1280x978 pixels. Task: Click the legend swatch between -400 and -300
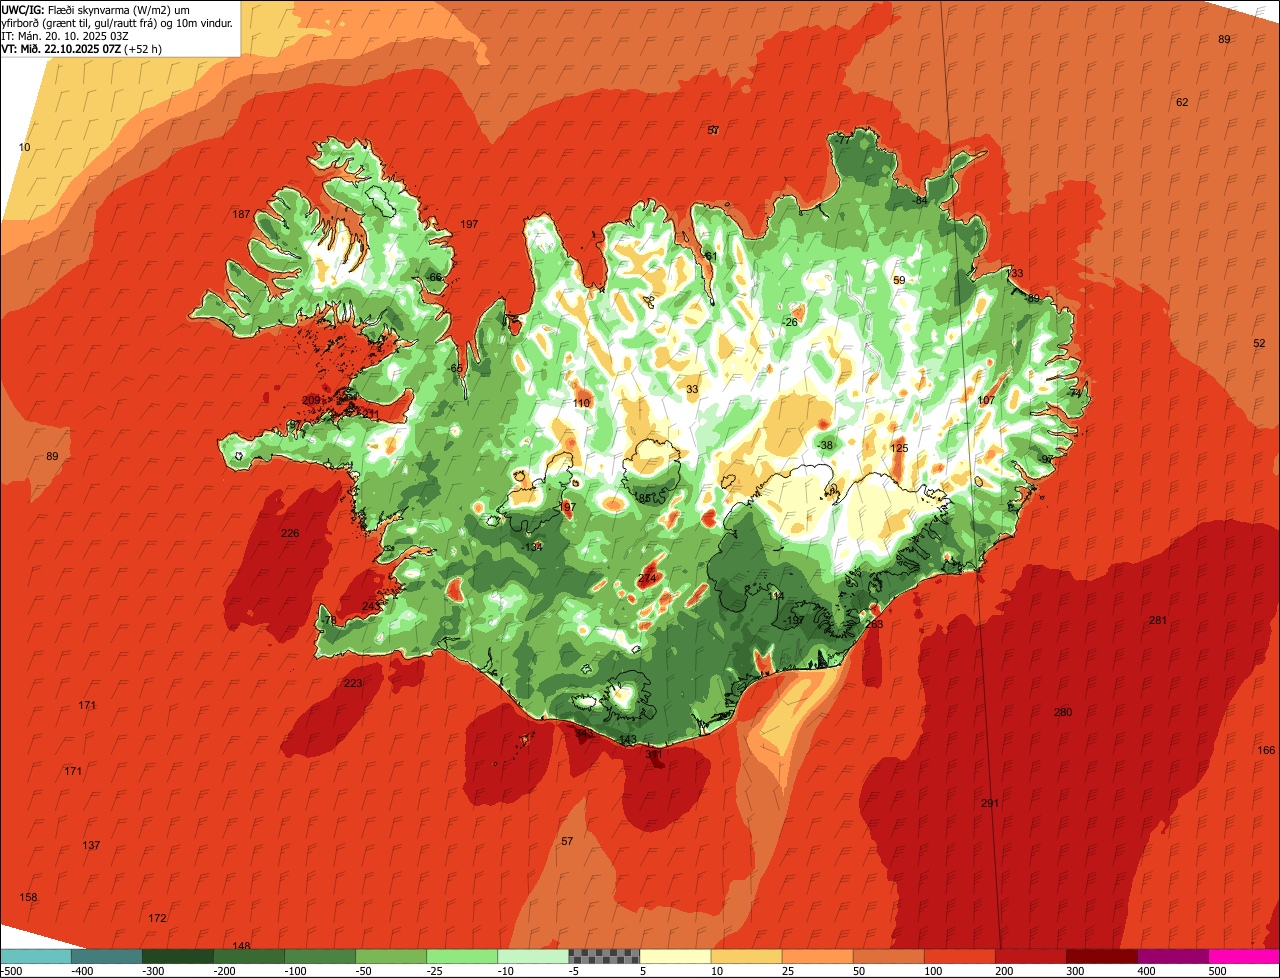(x=107, y=956)
